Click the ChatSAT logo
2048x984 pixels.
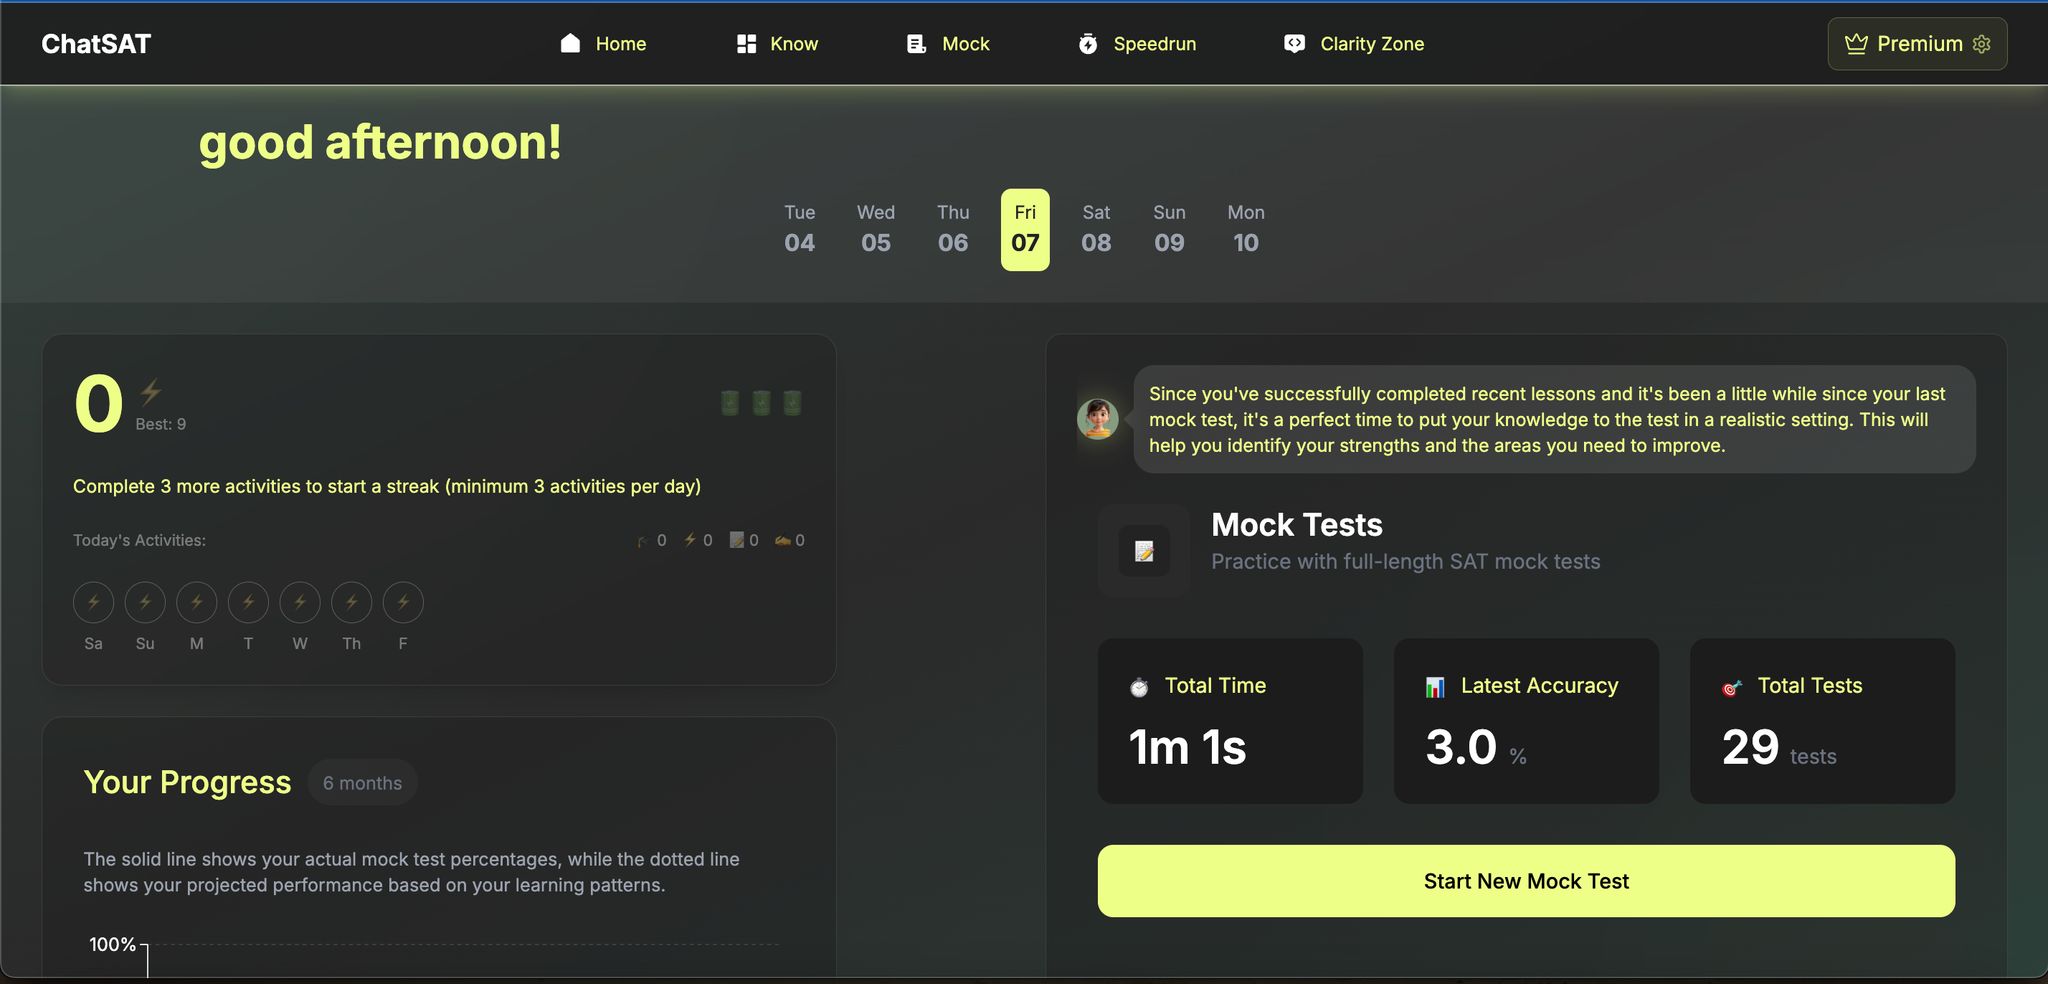click(96, 44)
